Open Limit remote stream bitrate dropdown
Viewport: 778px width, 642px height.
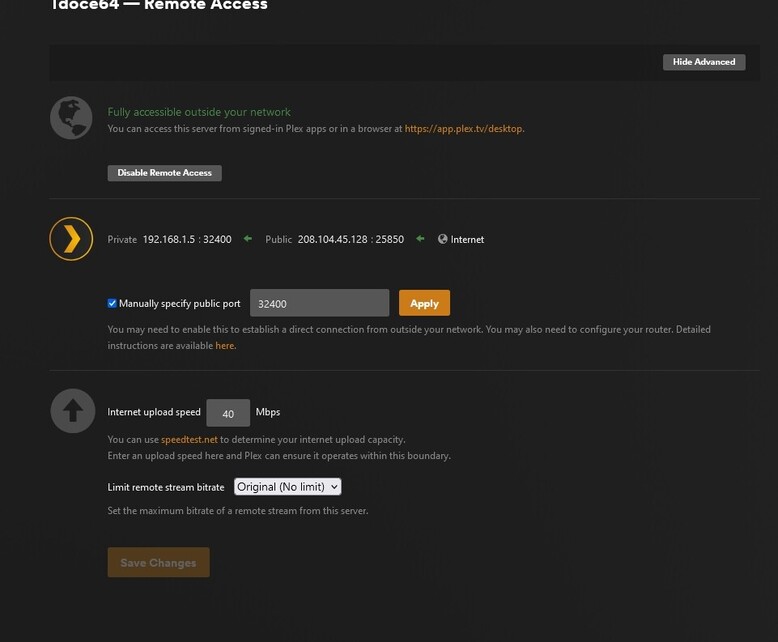[287, 487]
